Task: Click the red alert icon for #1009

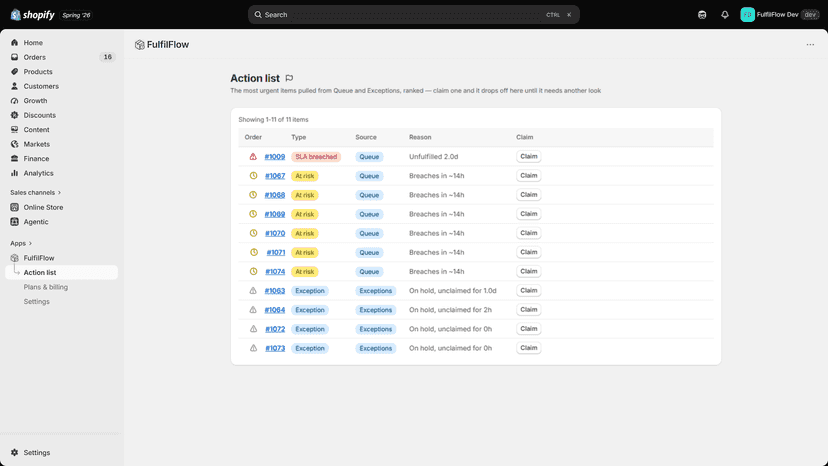Action: pyautogui.click(x=253, y=156)
